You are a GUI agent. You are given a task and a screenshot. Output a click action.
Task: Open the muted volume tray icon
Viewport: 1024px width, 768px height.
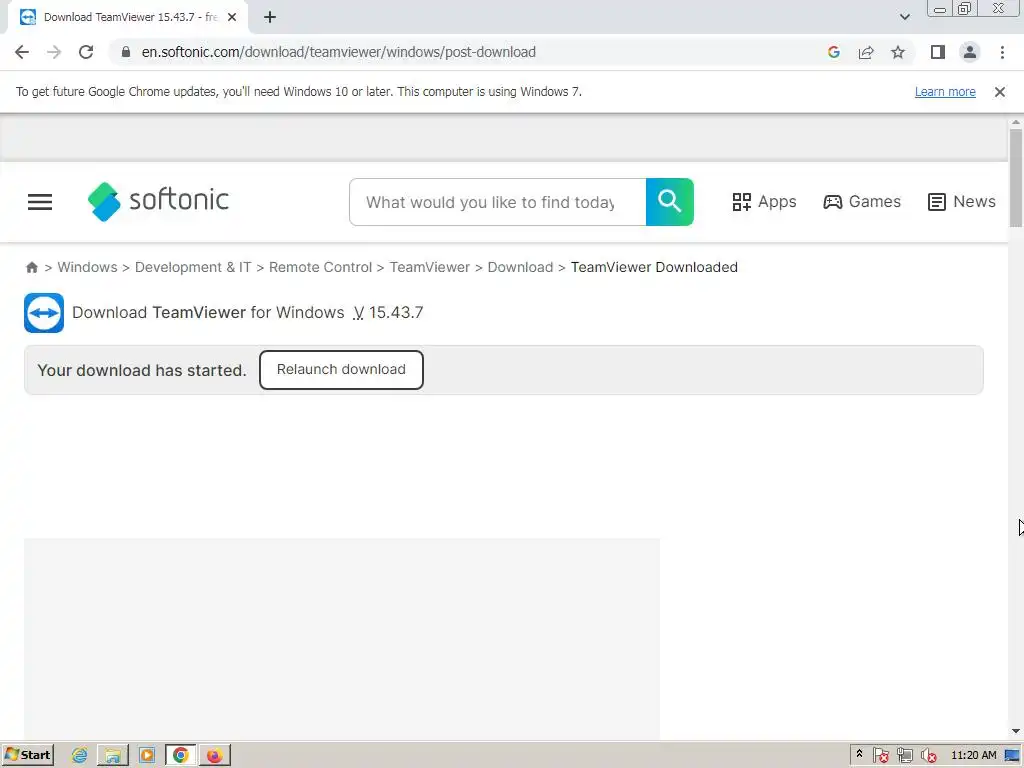(929, 756)
